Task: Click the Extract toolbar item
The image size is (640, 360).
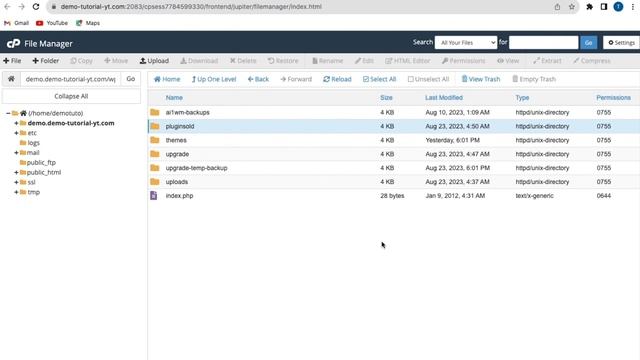Action: tap(547, 61)
